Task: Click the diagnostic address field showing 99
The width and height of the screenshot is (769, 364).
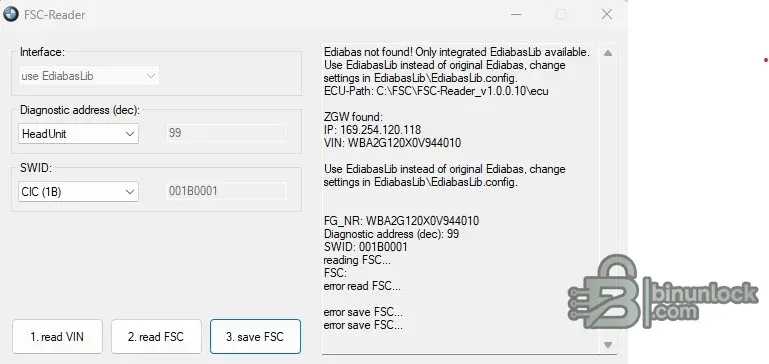Action: click(226, 133)
